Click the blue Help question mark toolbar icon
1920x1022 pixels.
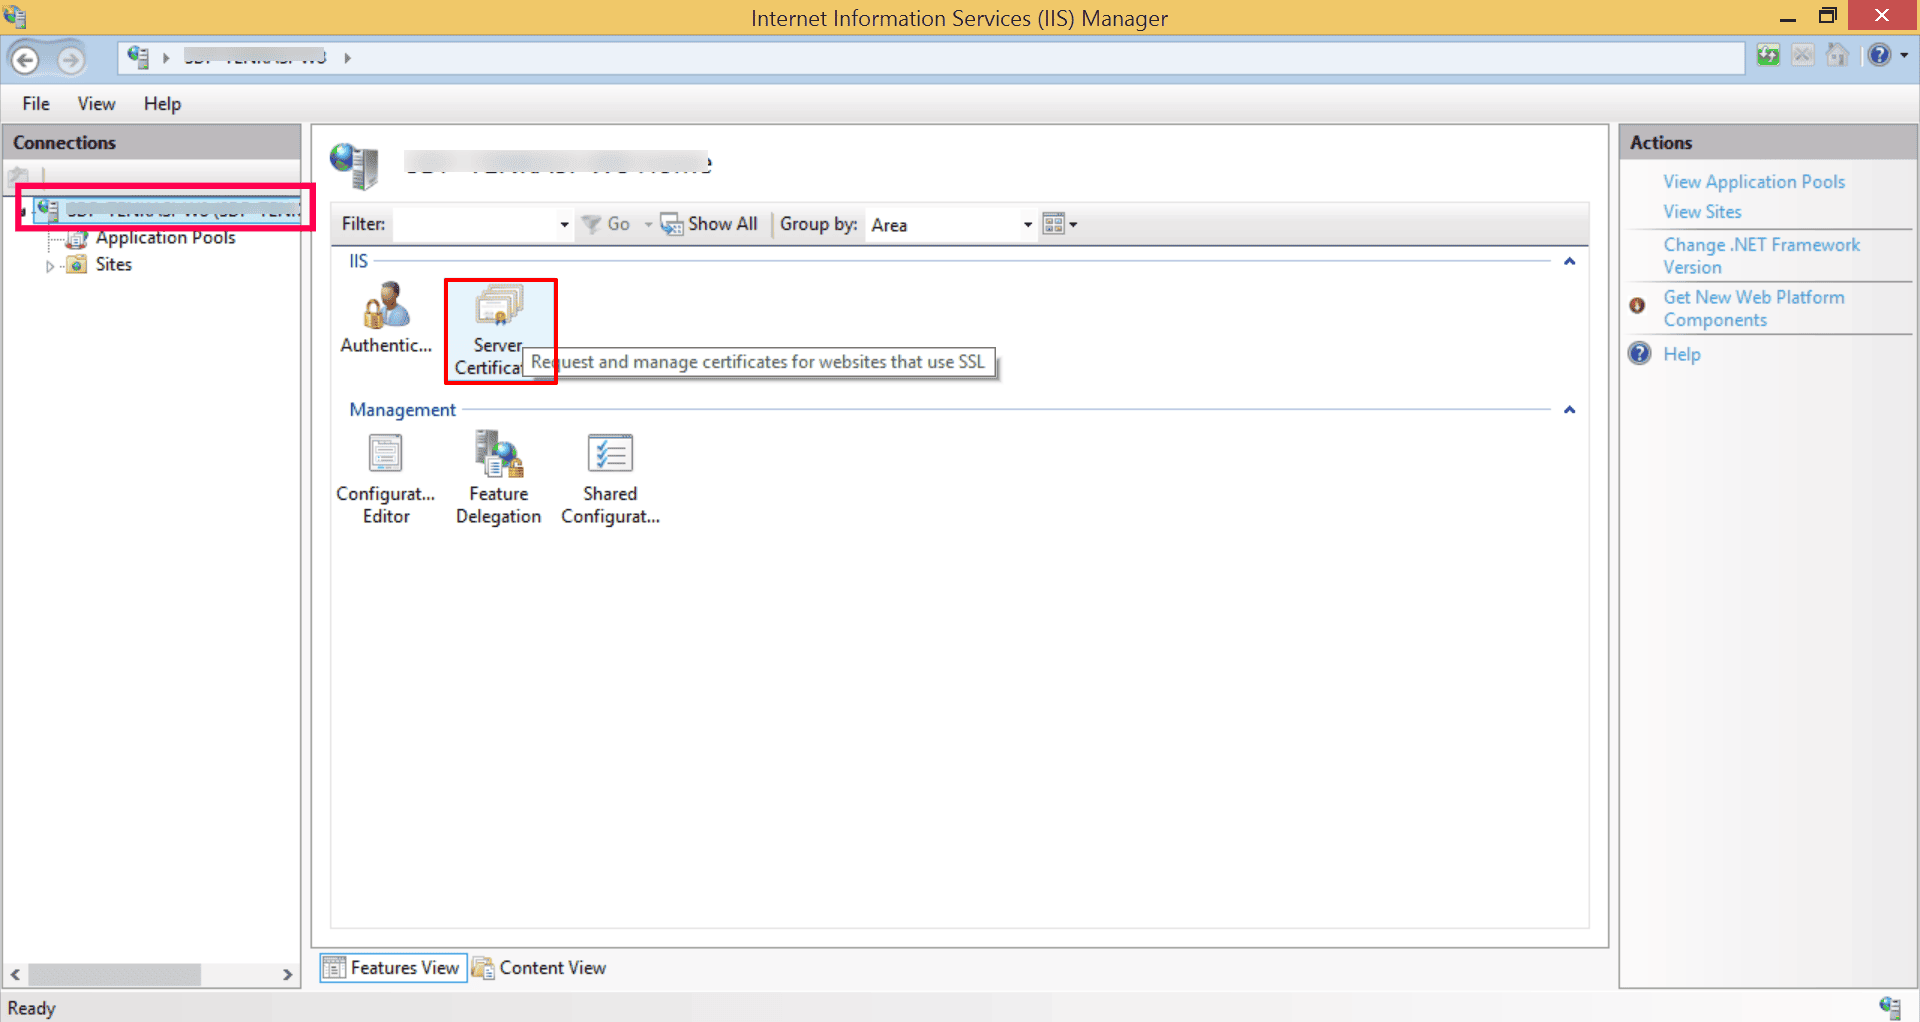point(1880,55)
